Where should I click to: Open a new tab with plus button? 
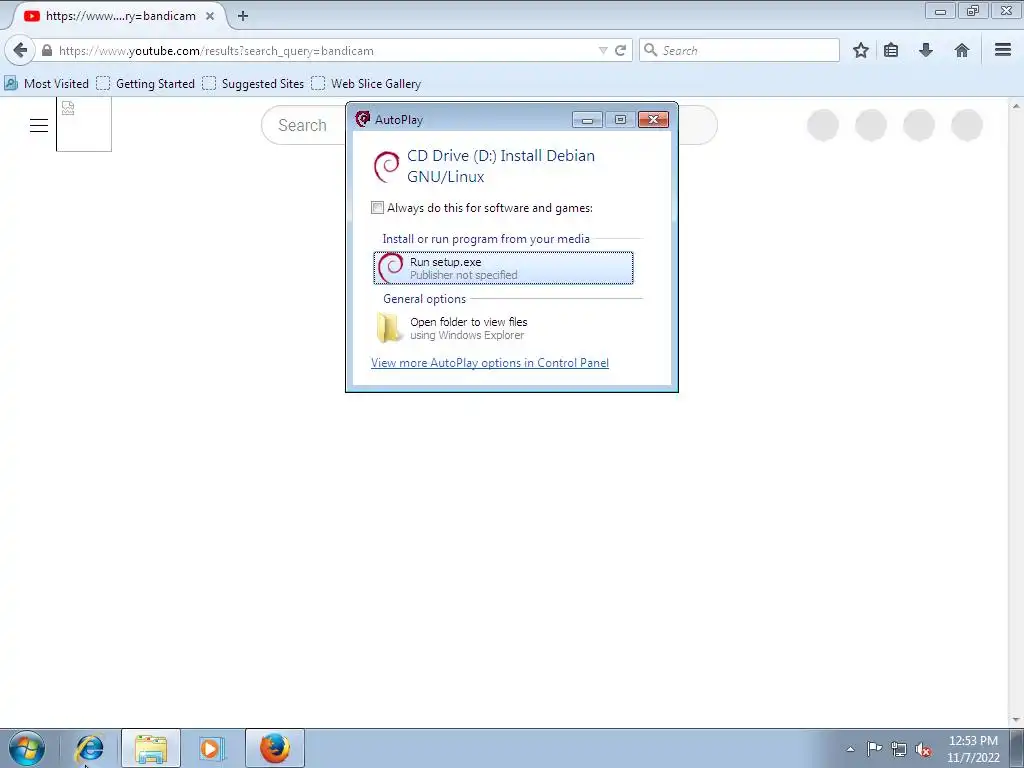pos(243,16)
